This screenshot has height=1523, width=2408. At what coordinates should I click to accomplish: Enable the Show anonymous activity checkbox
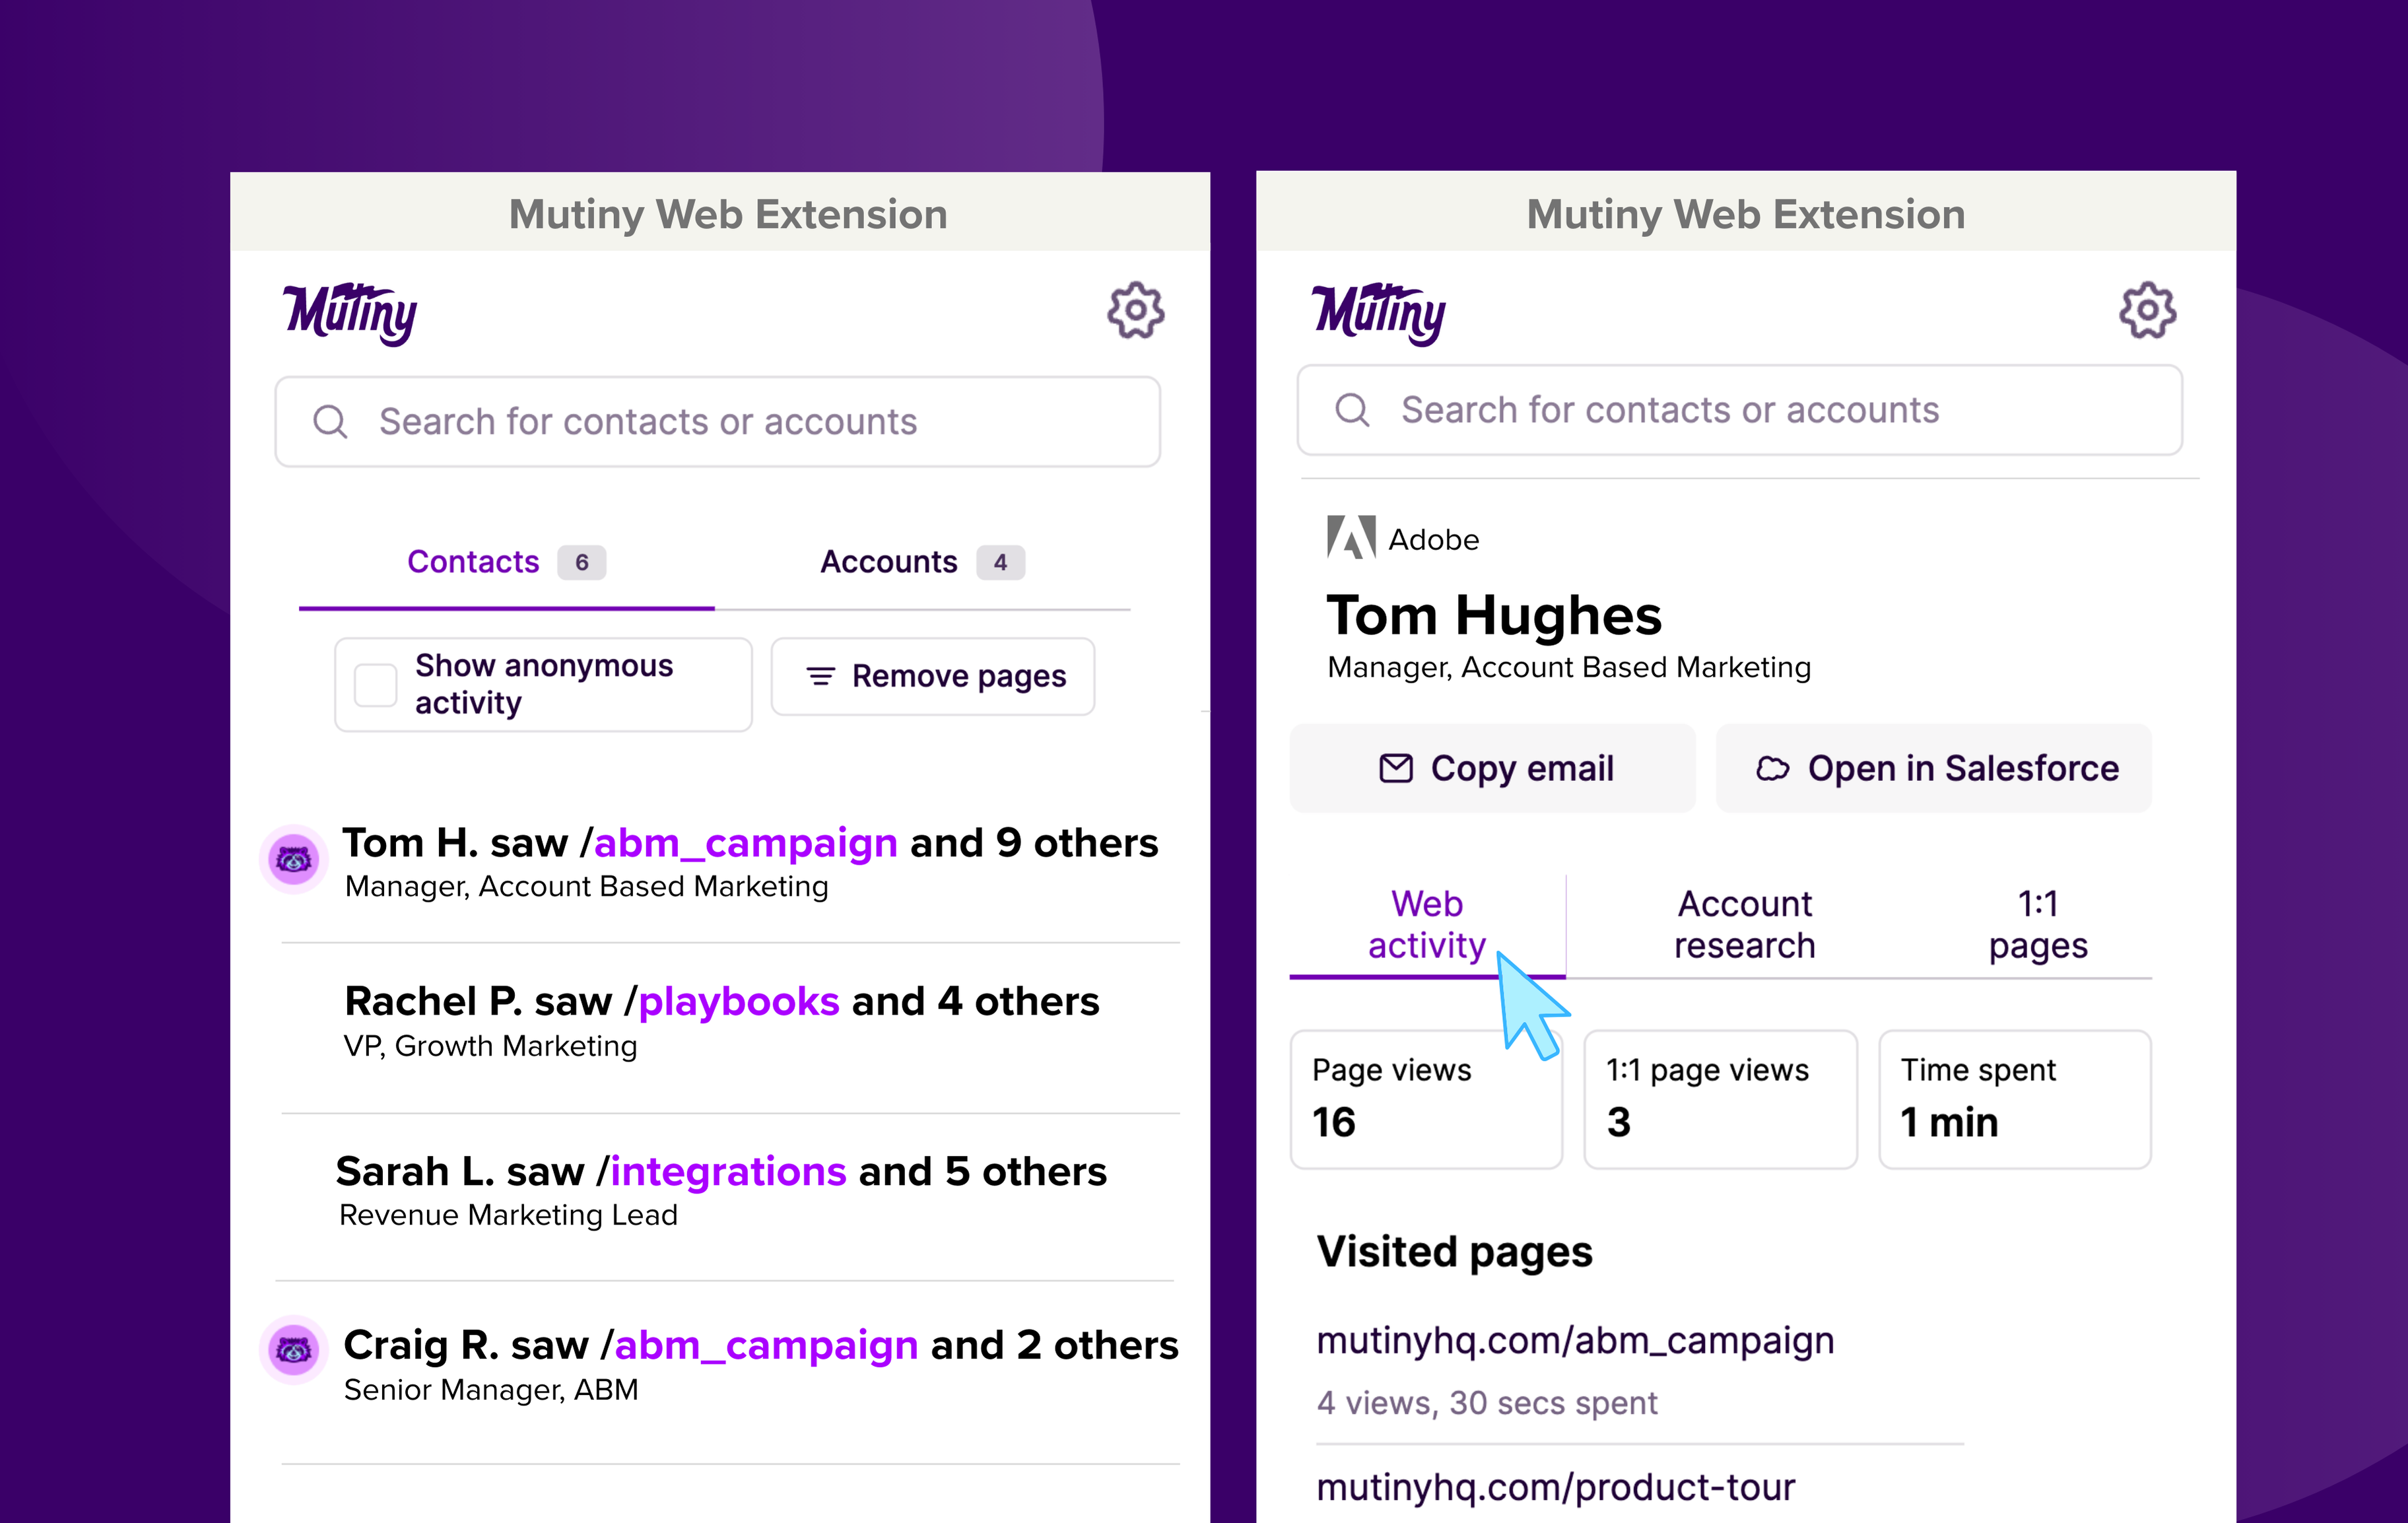click(376, 685)
